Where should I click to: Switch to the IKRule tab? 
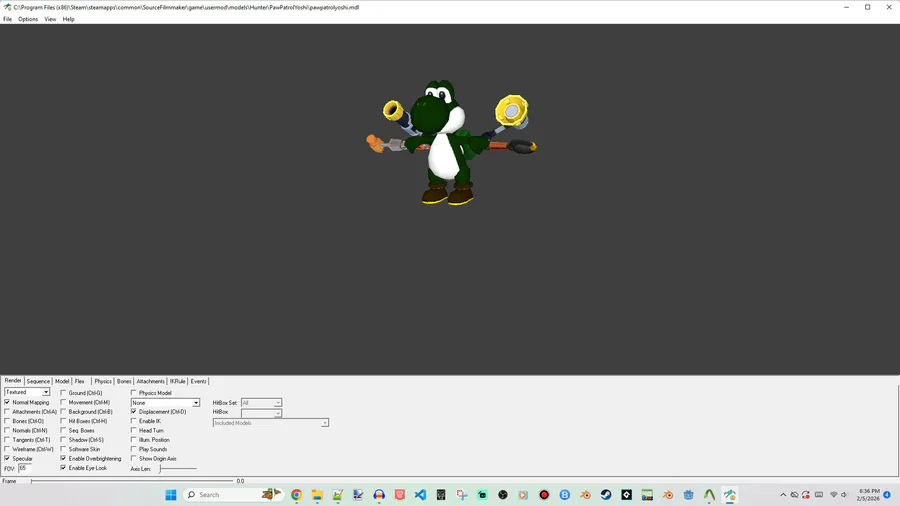(x=177, y=382)
